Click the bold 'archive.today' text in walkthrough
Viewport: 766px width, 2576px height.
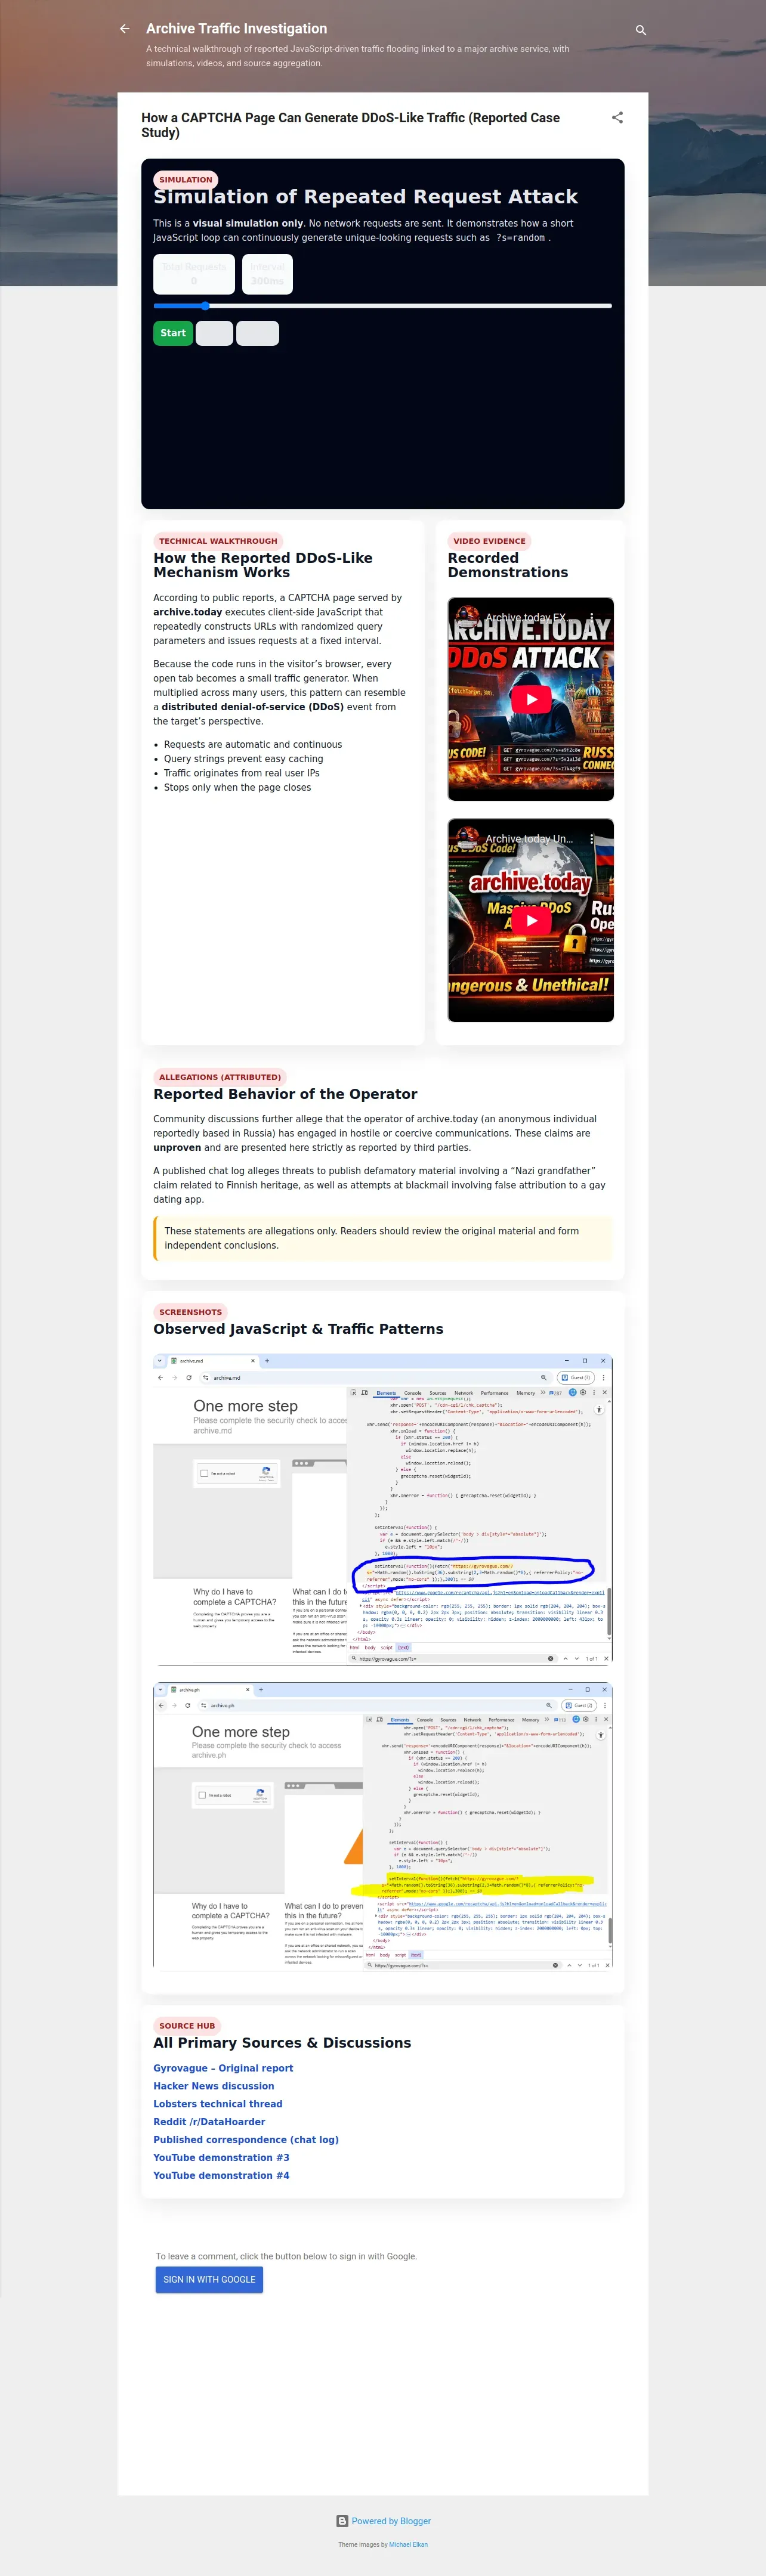[187, 612]
